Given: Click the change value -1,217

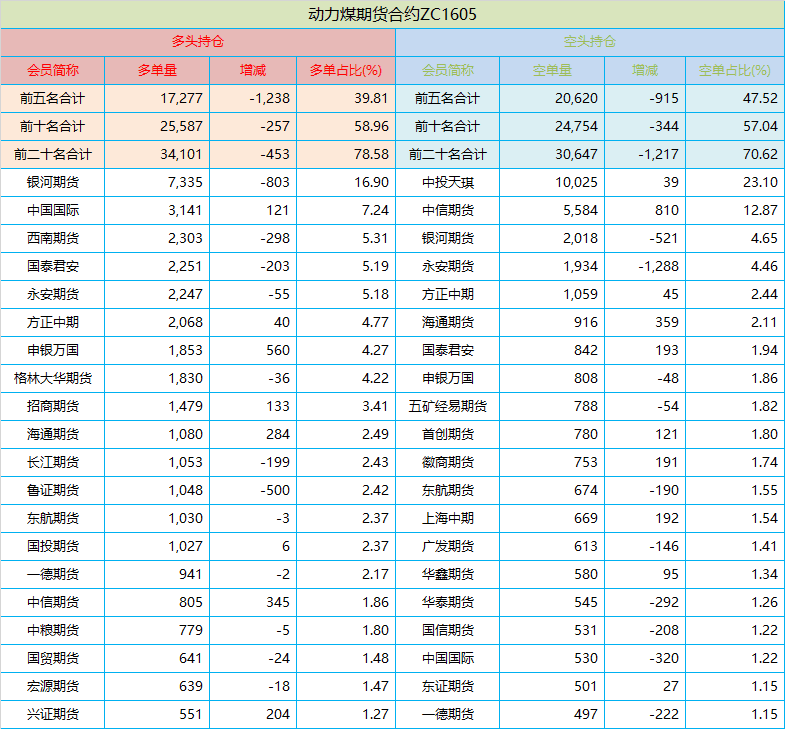Looking at the screenshot, I should 658,154.
